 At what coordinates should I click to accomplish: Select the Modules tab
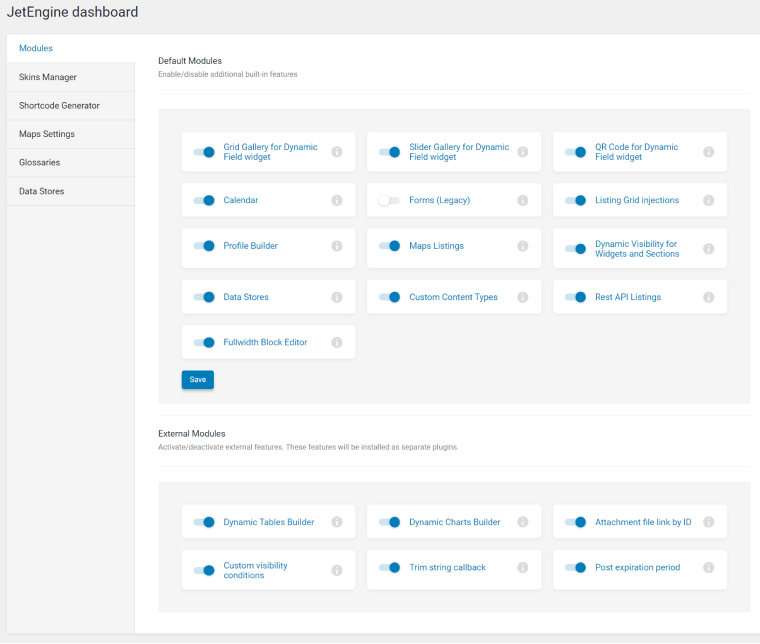[x=71, y=48]
